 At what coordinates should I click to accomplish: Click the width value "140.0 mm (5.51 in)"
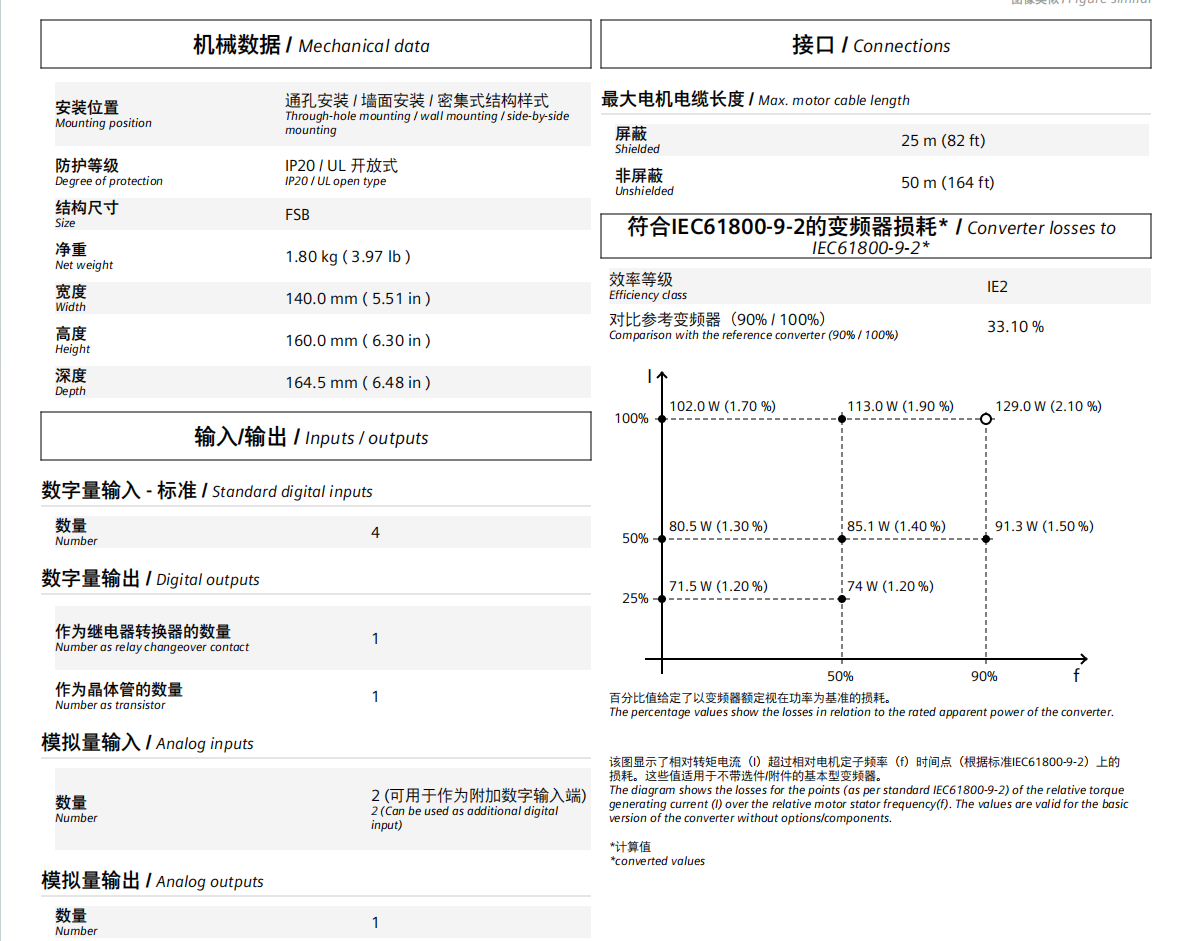[357, 298]
